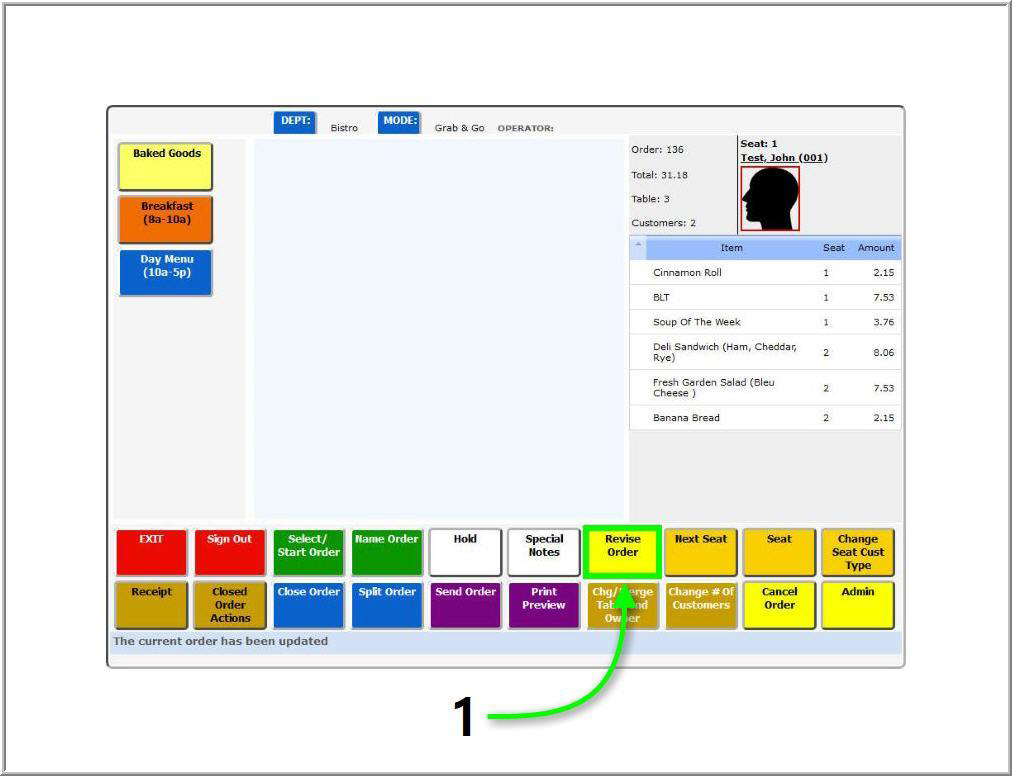Advance to Next Seat
The height and width of the screenshot is (776, 1012).
[701, 552]
